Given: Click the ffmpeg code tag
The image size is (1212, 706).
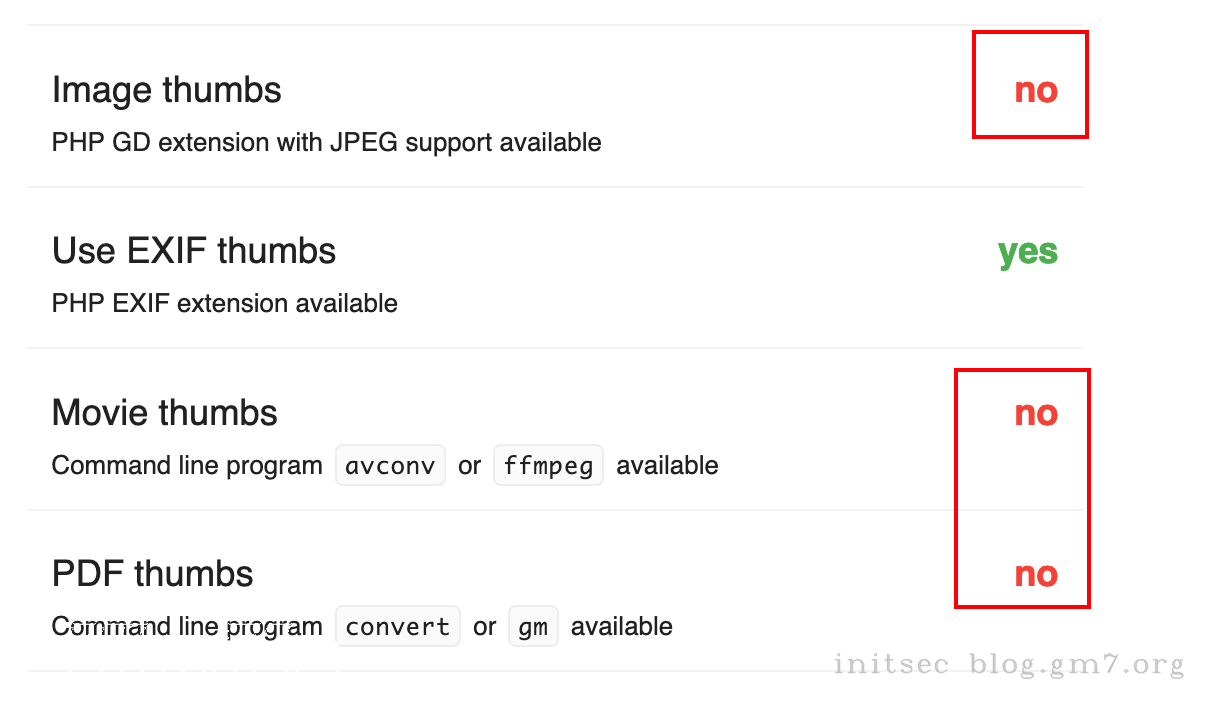Looking at the screenshot, I should pyautogui.click(x=548, y=466).
